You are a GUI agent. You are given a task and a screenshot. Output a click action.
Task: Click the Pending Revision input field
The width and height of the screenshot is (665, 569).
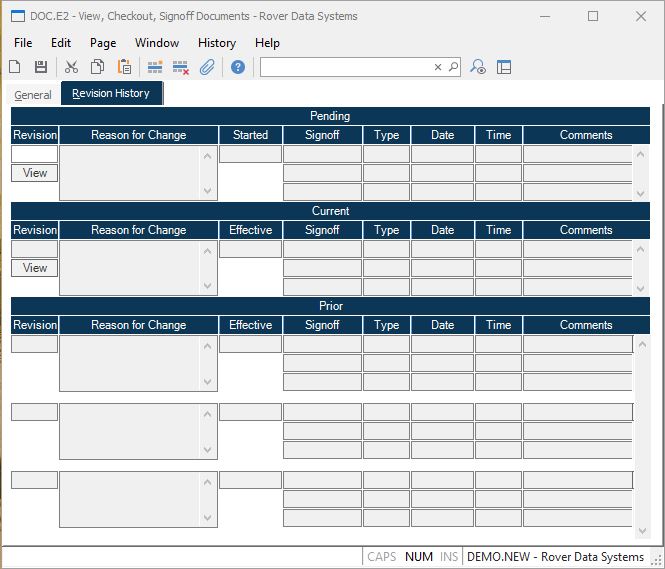pyautogui.click(x=34, y=154)
